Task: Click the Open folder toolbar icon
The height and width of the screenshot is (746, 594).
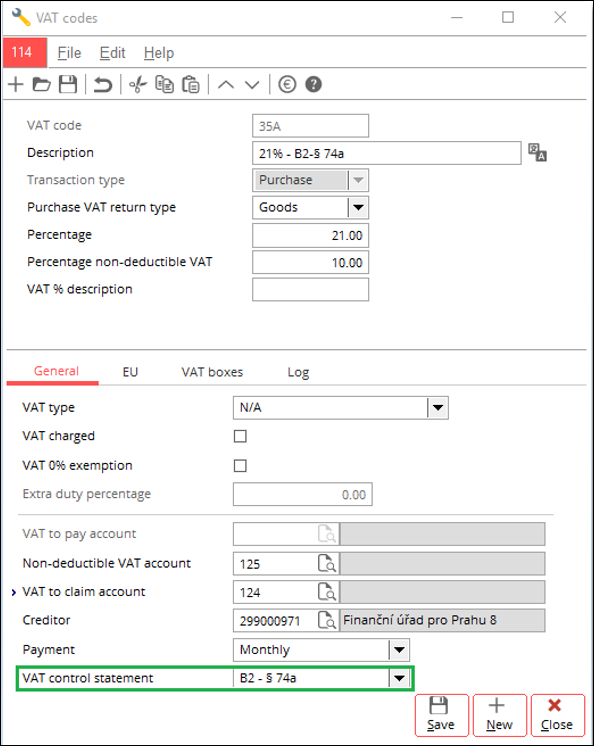Action: coord(41,85)
